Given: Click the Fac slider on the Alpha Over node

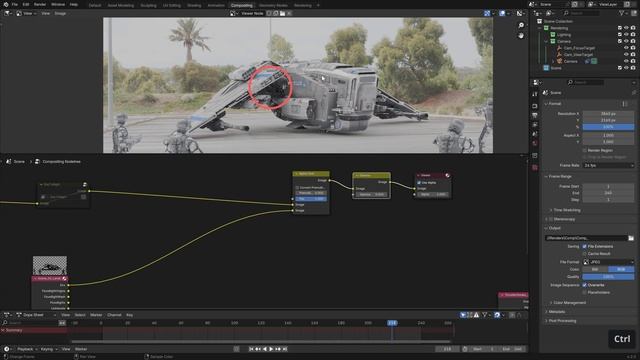Looking at the screenshot, I should pos(311,199).
